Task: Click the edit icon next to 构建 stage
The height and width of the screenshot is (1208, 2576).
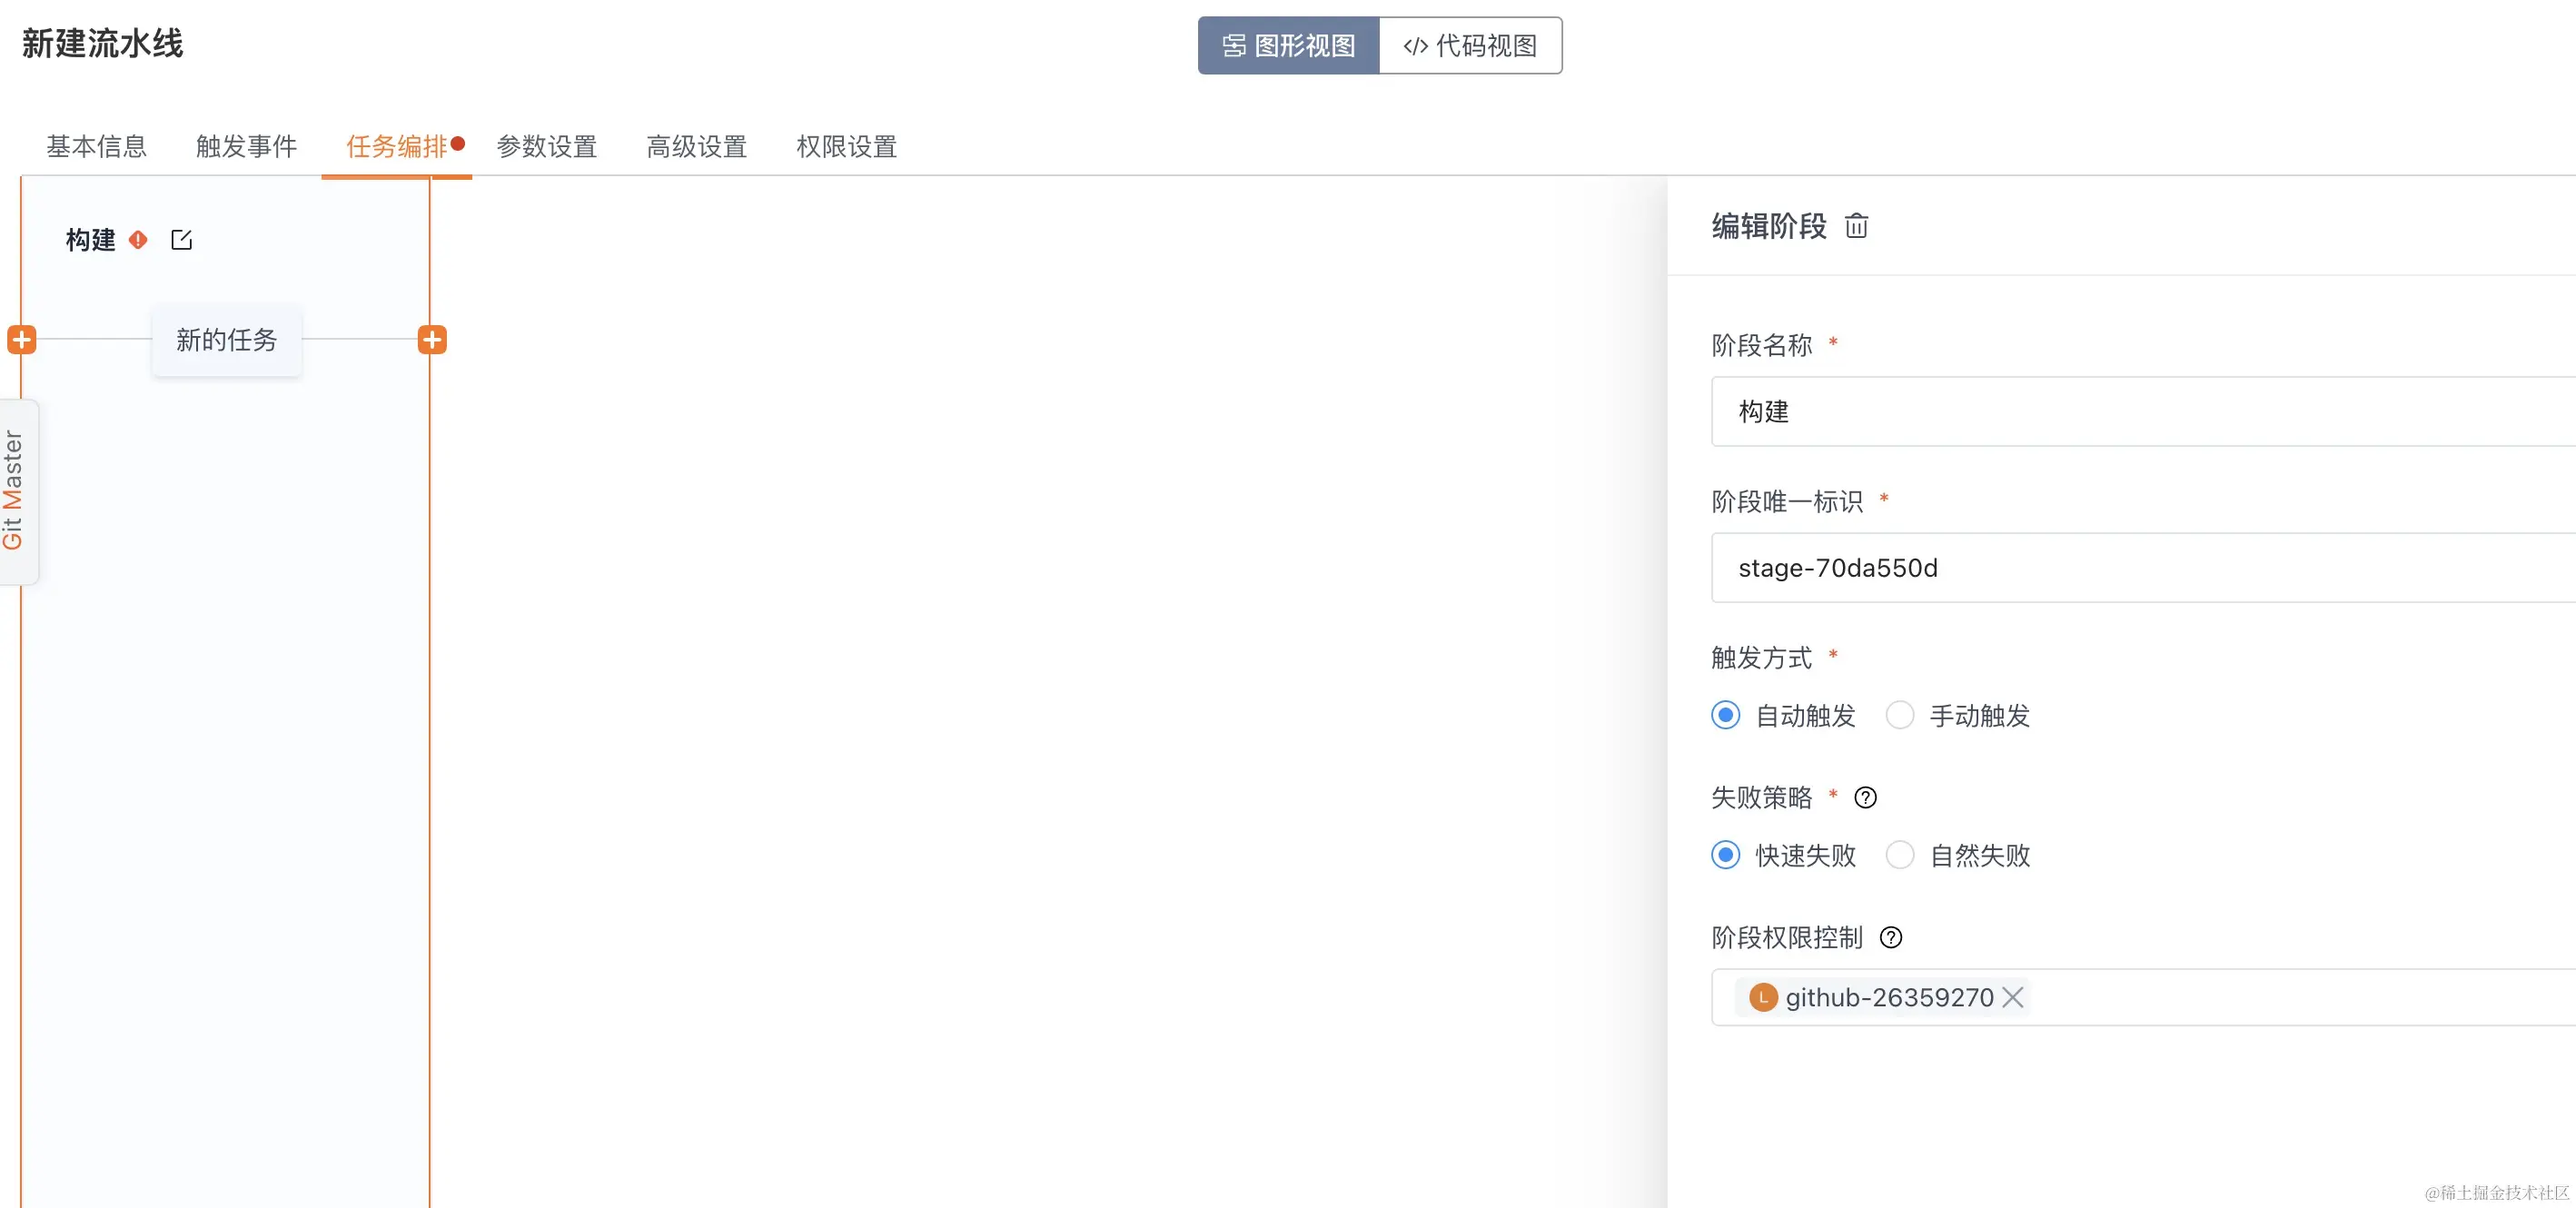Action: [181, 240]
